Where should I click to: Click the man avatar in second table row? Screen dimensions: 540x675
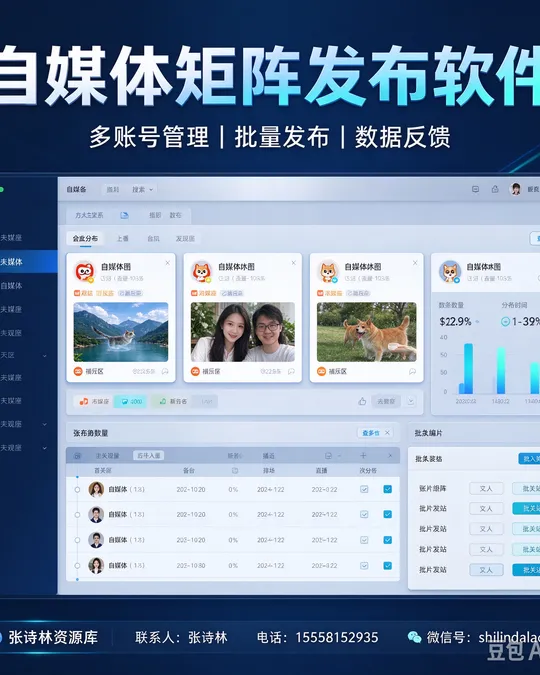[x=96, y=514]
